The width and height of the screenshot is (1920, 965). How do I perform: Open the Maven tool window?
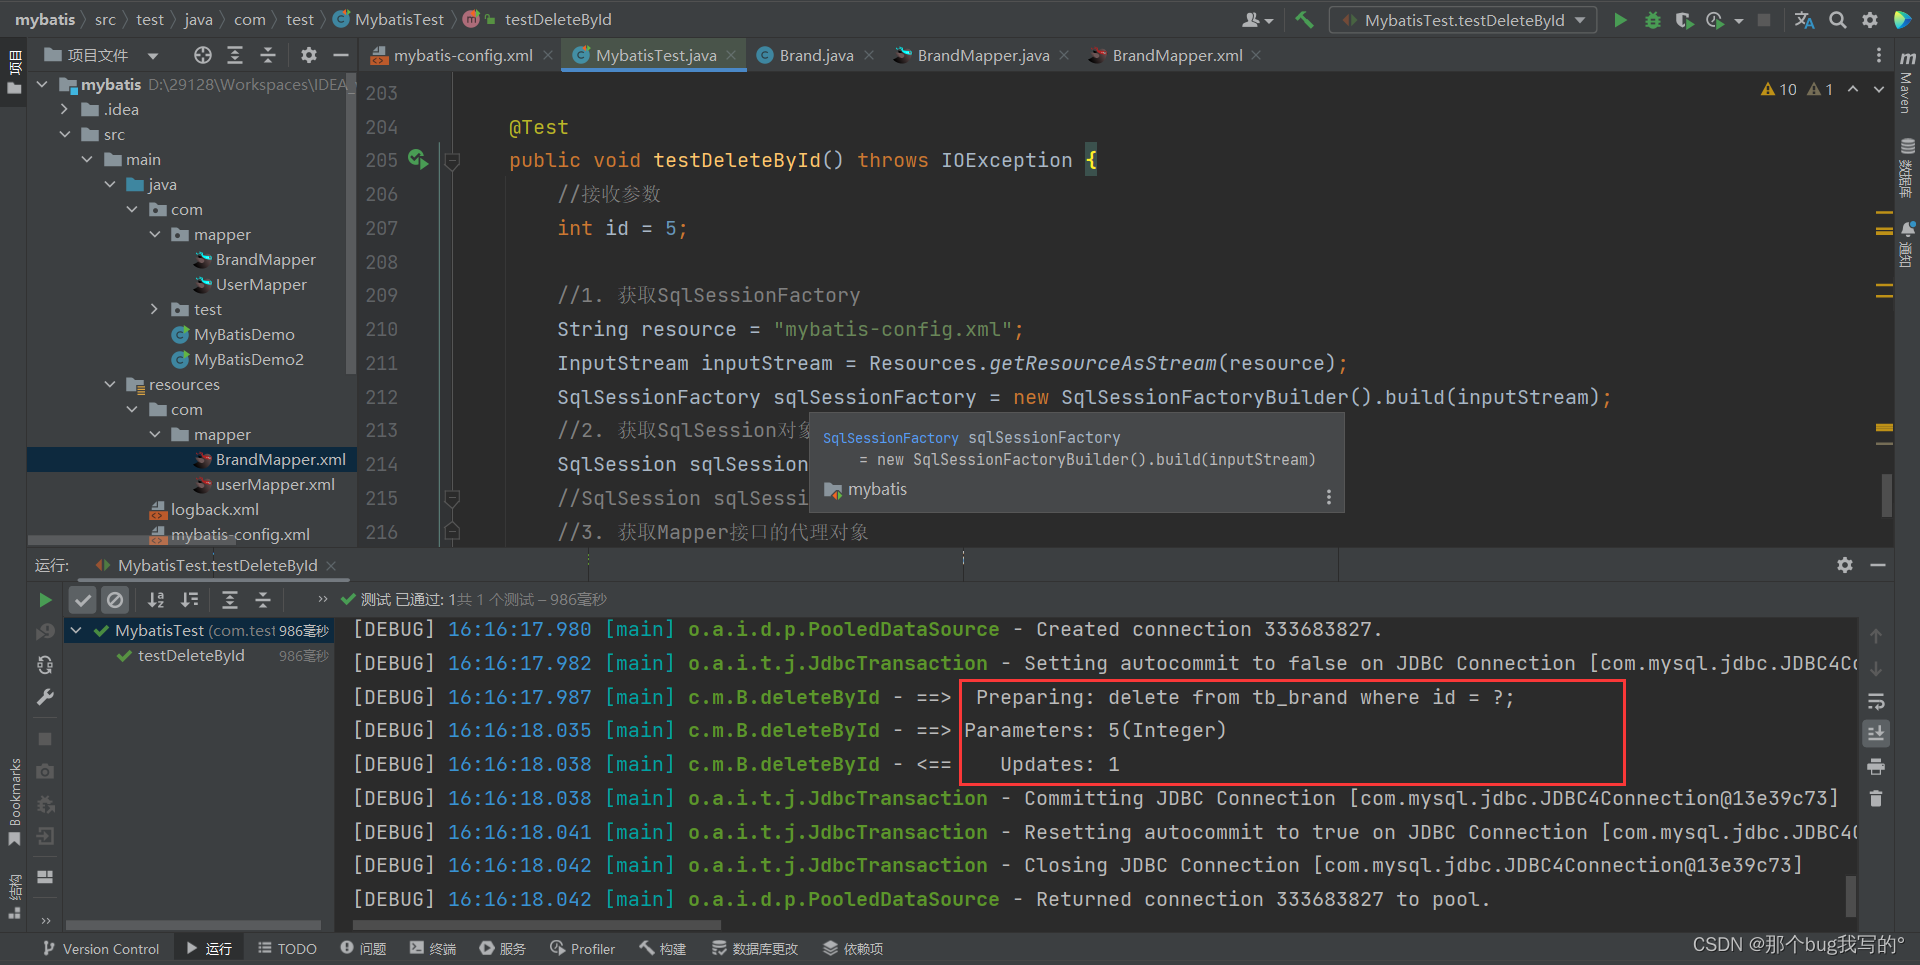click(x=1906, y=82)
